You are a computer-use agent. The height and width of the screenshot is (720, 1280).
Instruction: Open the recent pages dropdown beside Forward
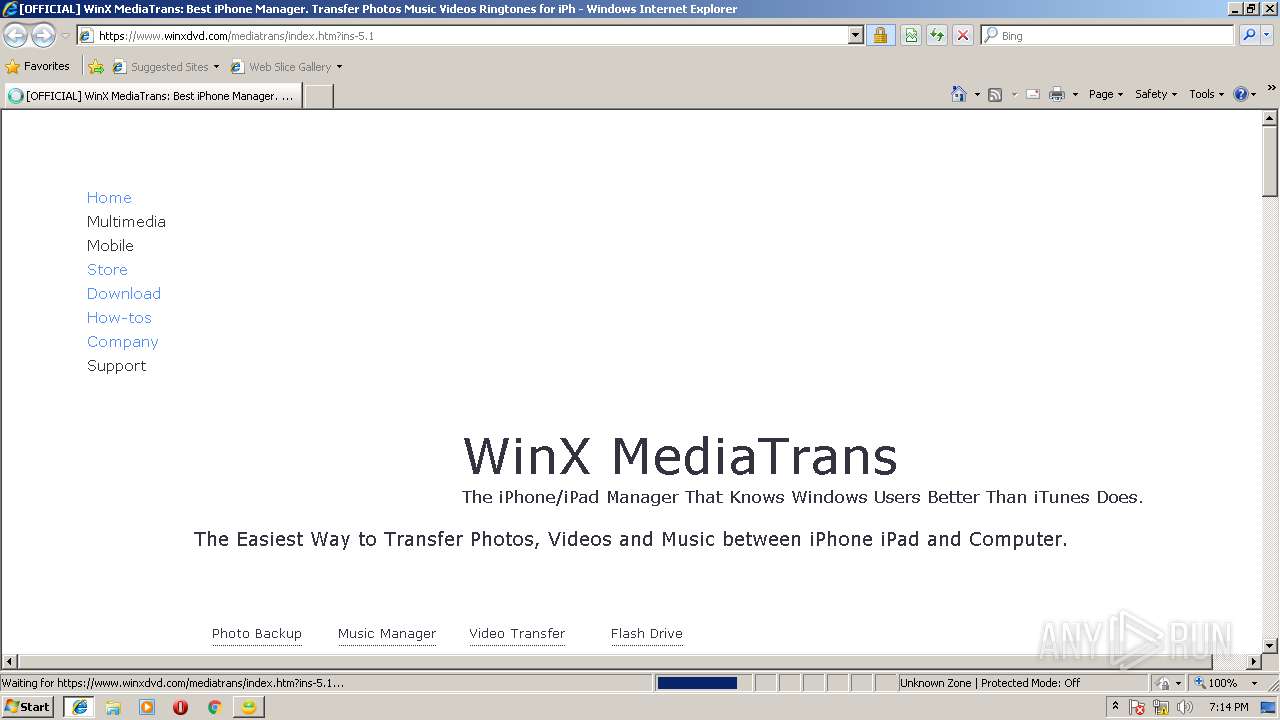click(x=65, y=36)
